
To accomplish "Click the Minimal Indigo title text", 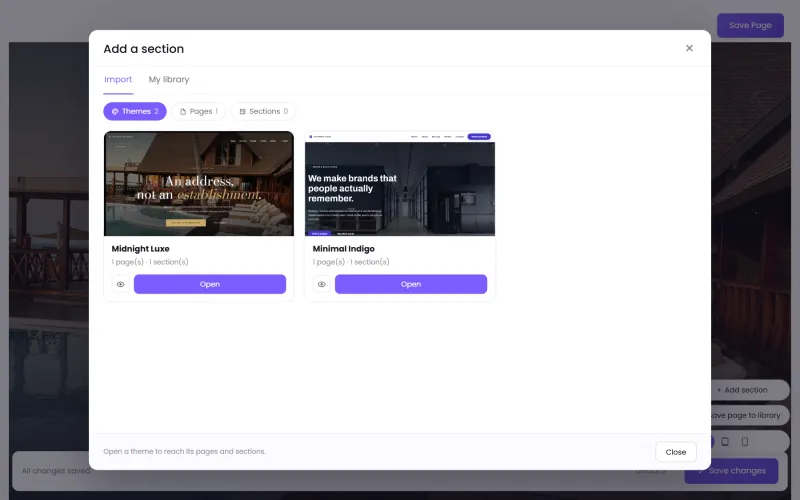I will click(x=343, y=248).
